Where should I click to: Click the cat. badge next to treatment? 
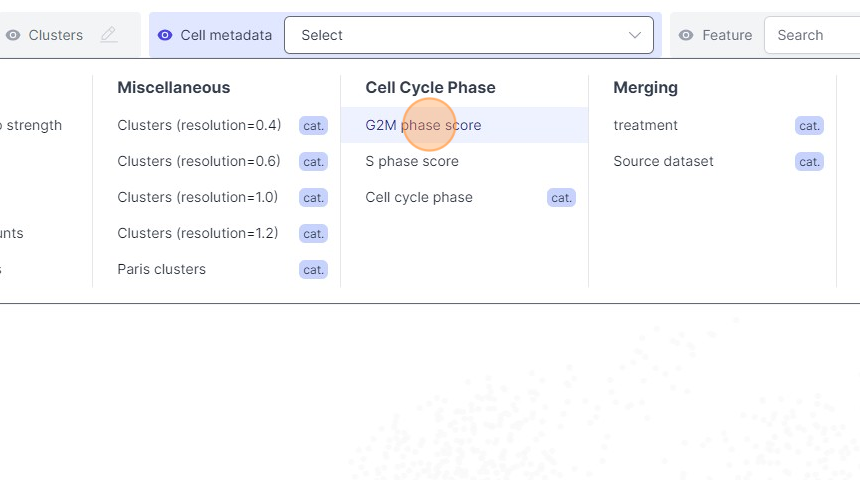coord(809,126)
